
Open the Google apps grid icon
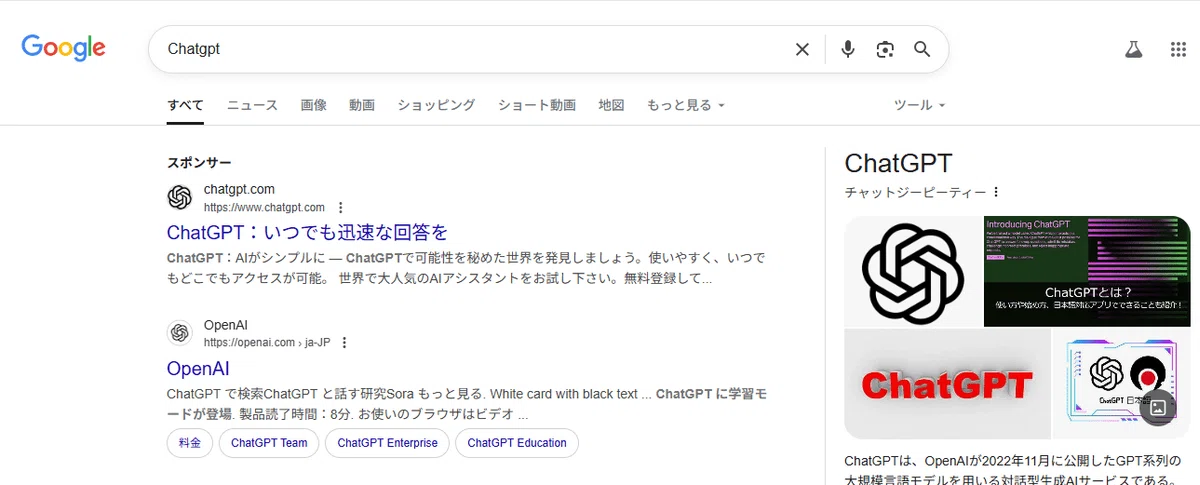tap(1178, 49)
